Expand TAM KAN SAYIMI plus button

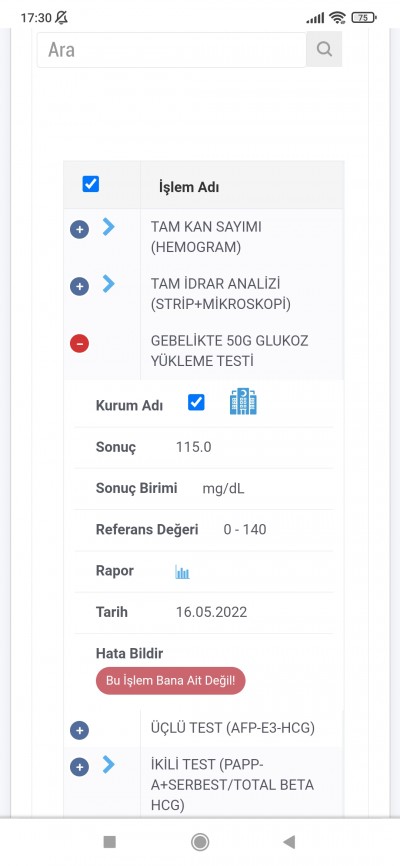[80, 229]
